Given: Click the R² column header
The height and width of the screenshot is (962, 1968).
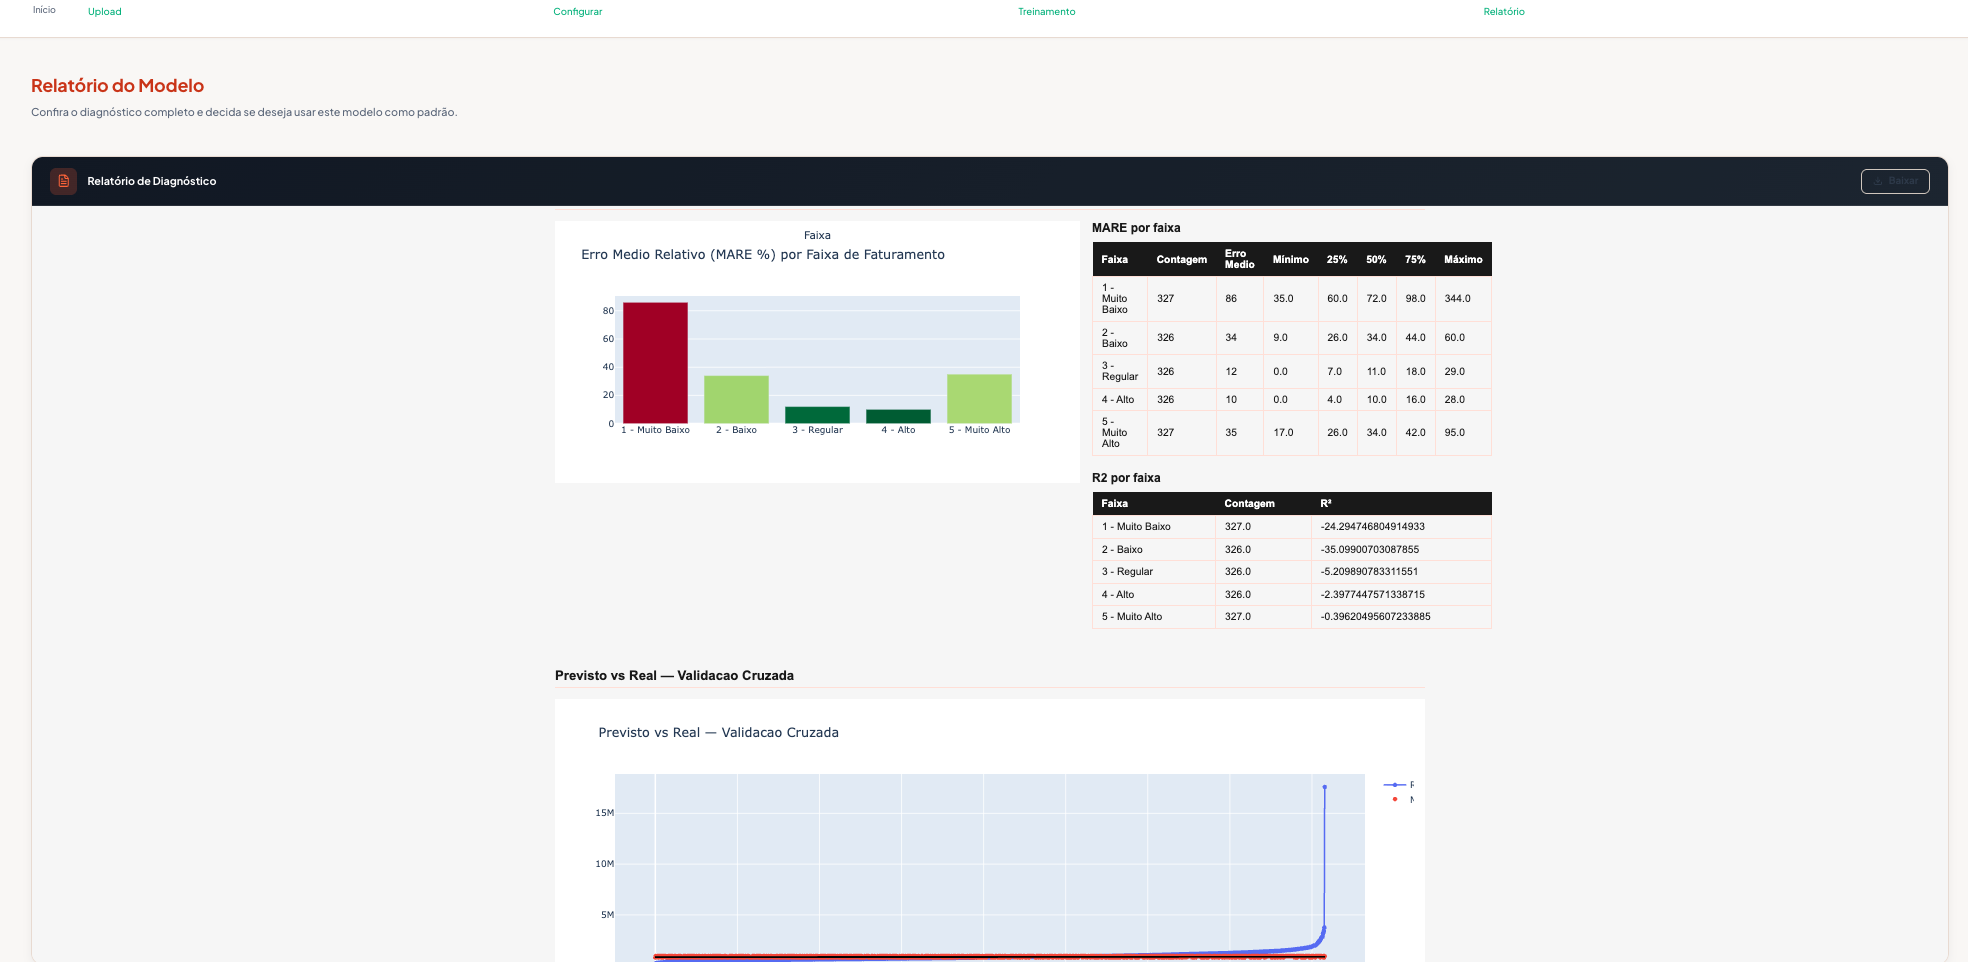Looking at the screenshot, I should (x=1325, y=503).
